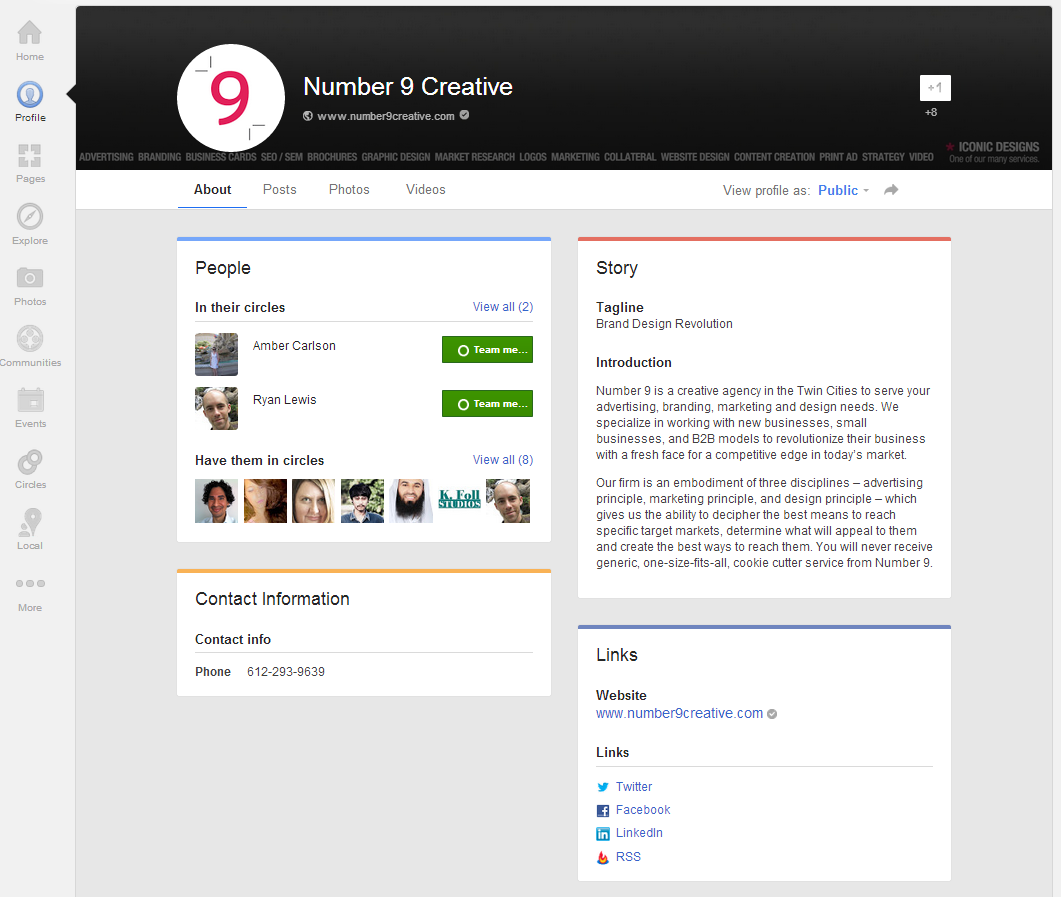Open www.number9creative.com link in header

tap(386, 116)
